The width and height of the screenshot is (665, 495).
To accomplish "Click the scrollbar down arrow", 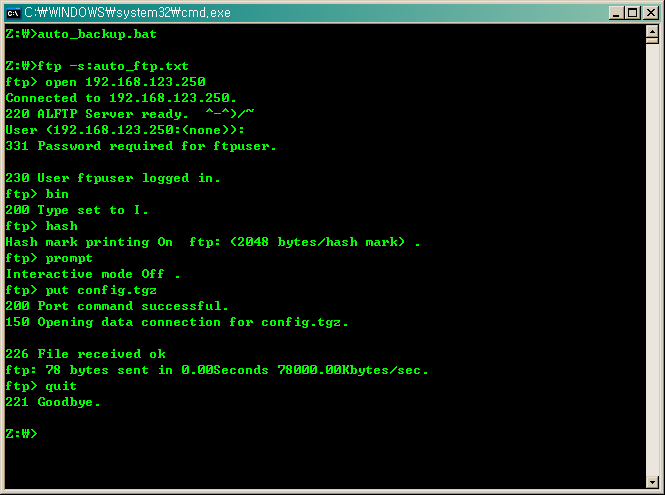I will tap(652, 482).
